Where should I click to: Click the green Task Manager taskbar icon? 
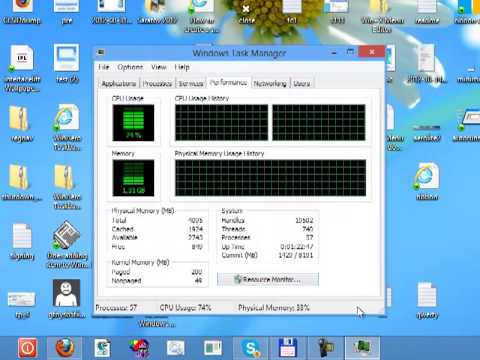[362, 348]
